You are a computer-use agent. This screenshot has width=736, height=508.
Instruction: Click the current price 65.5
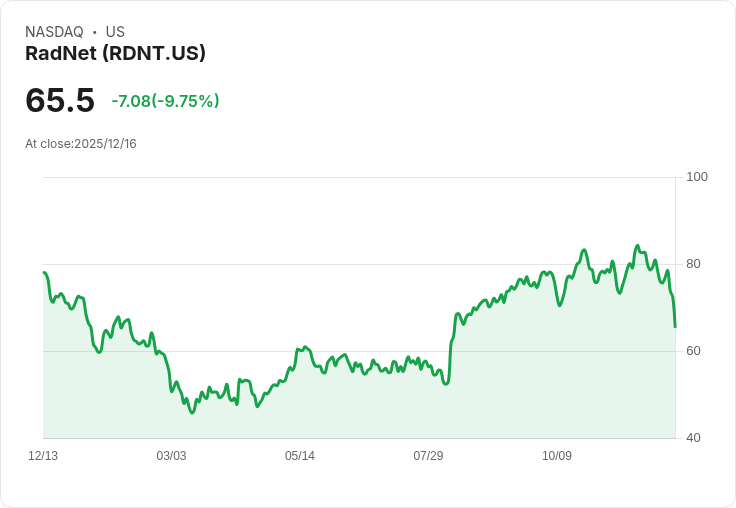(60, 100)
